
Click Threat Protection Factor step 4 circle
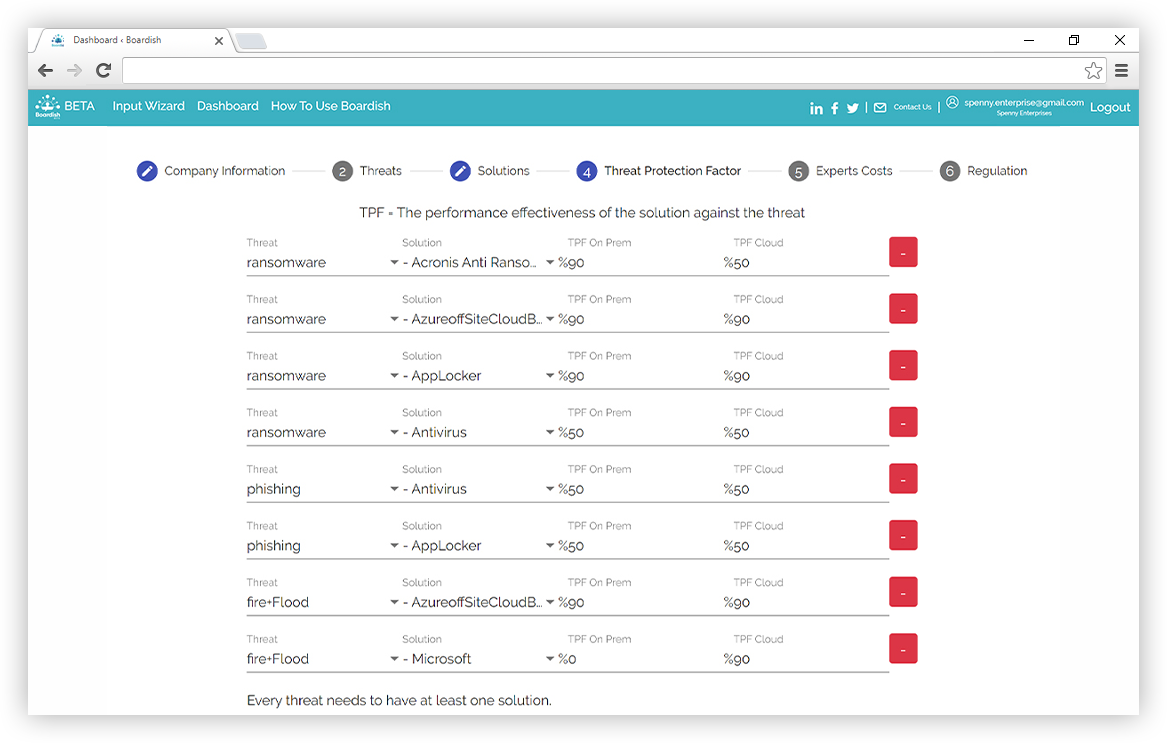[x=586, y=171]
